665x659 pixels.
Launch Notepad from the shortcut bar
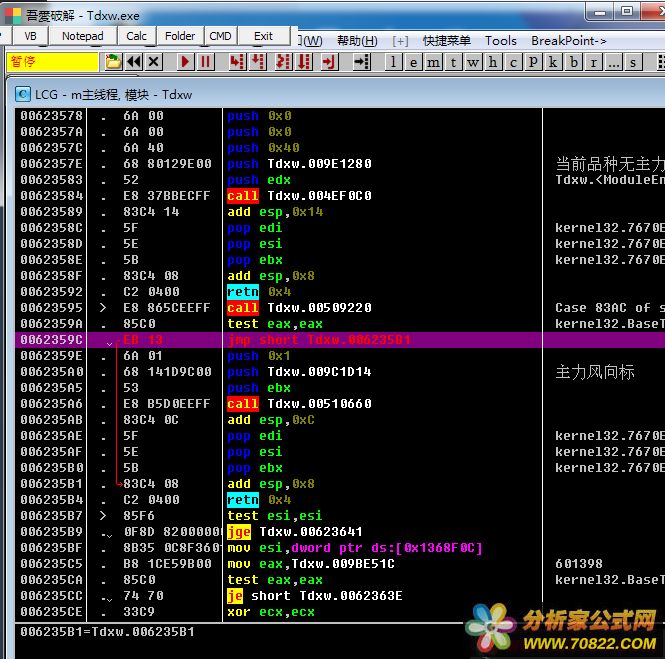pos(83,36)
